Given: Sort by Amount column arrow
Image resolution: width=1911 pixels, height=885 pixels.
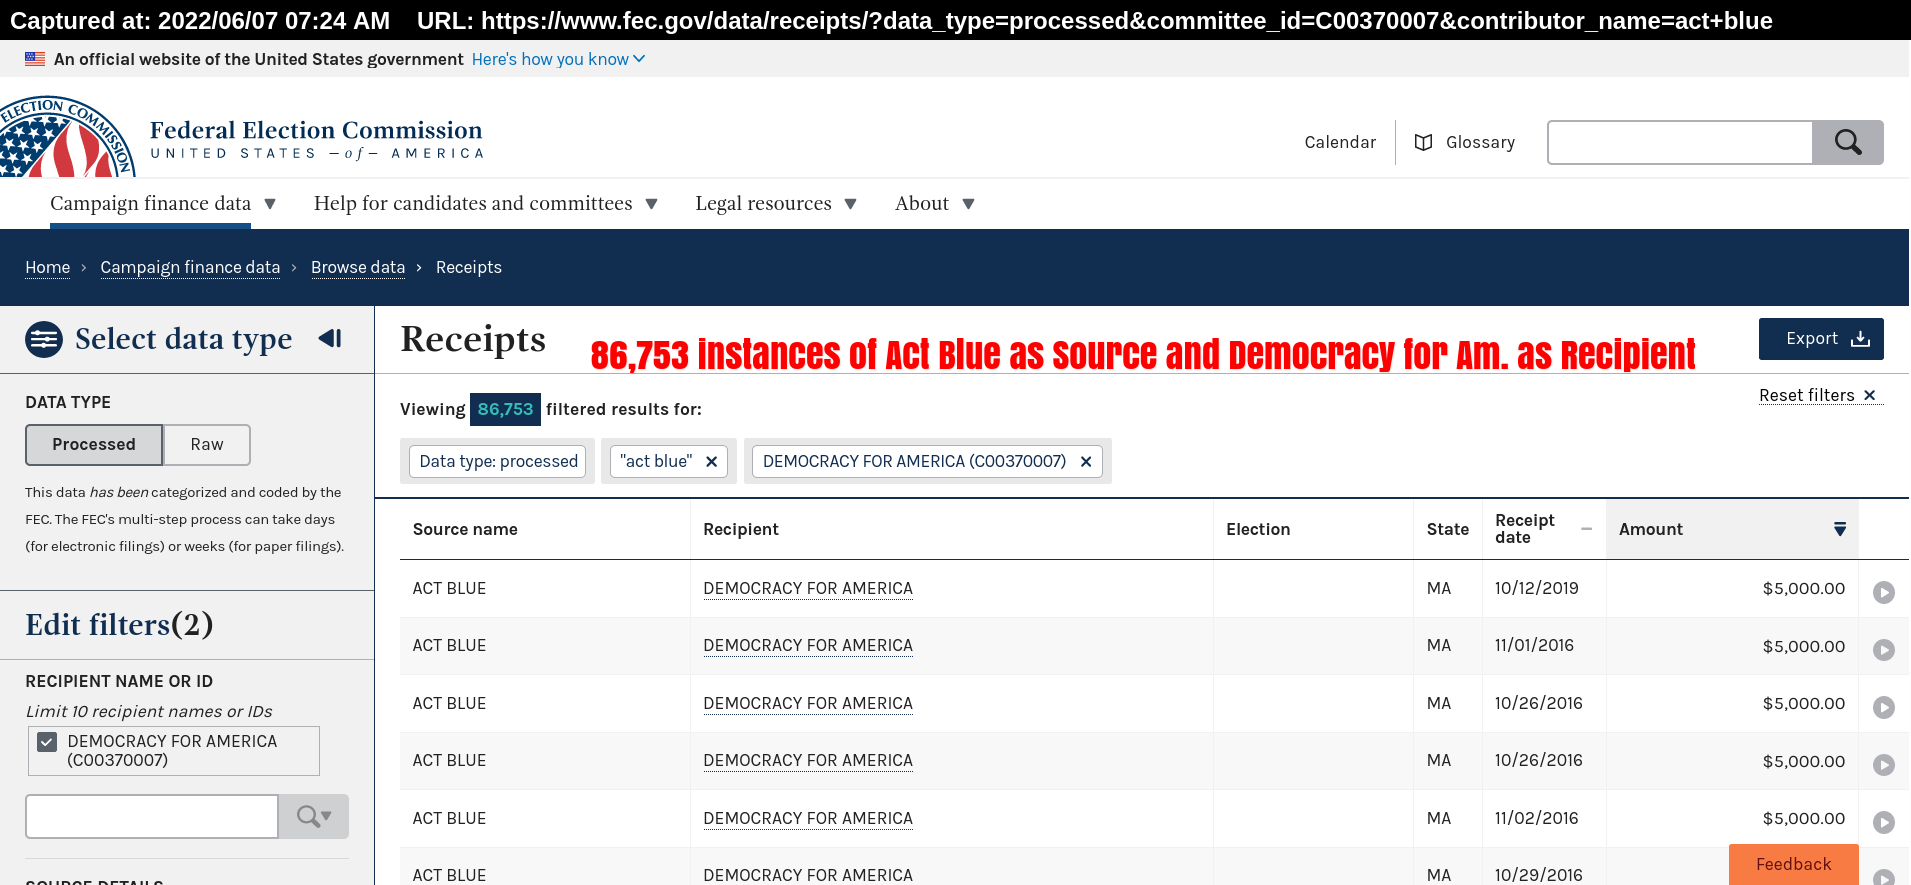Looking at the screenshot, I should (x=1839, y=529).
